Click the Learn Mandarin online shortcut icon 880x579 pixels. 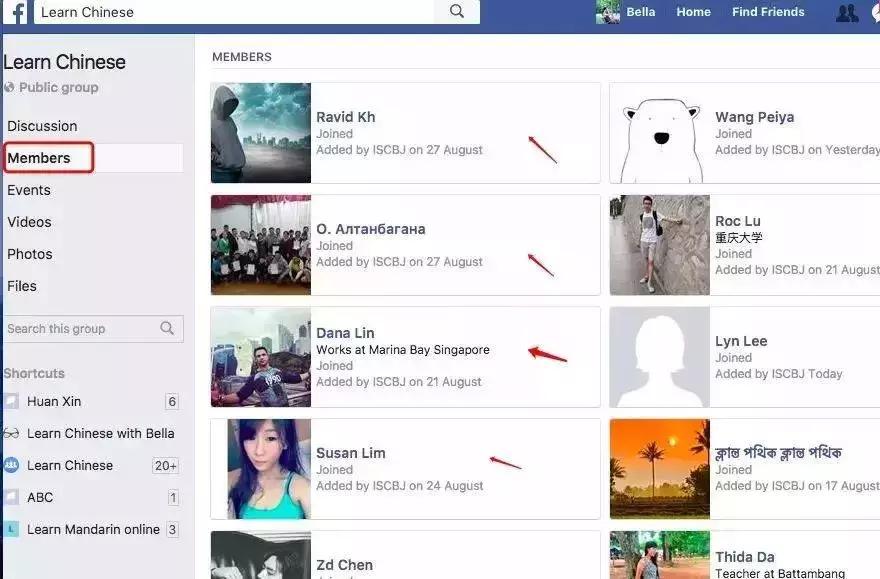tap(12, 529)
